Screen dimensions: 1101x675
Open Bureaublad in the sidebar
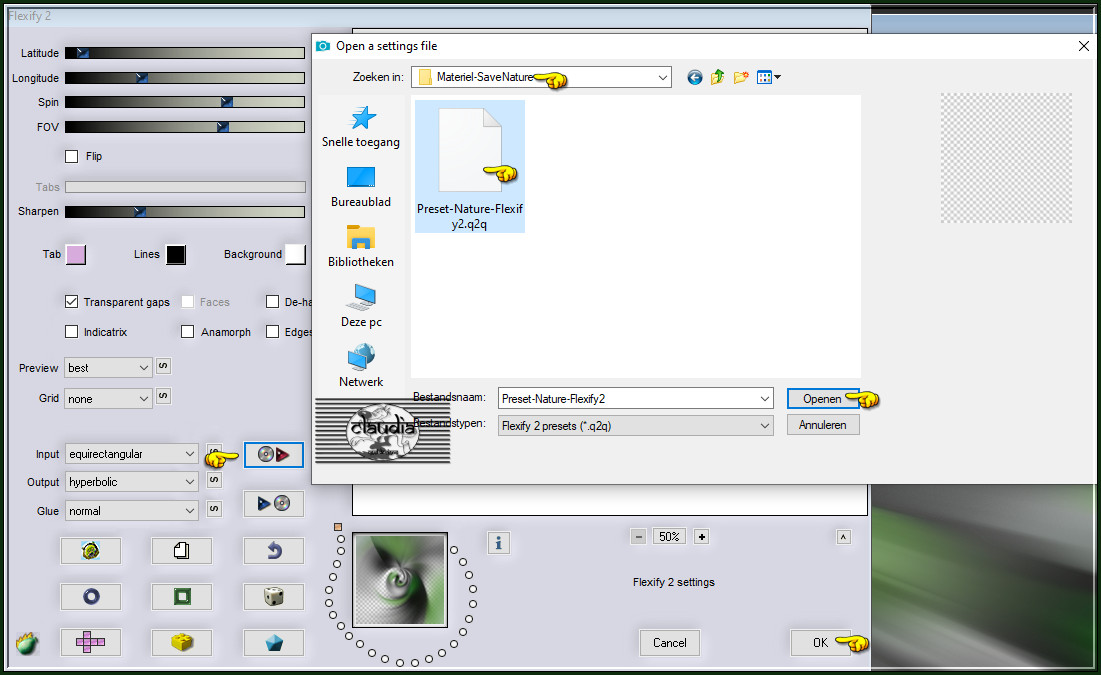(361, 187)
